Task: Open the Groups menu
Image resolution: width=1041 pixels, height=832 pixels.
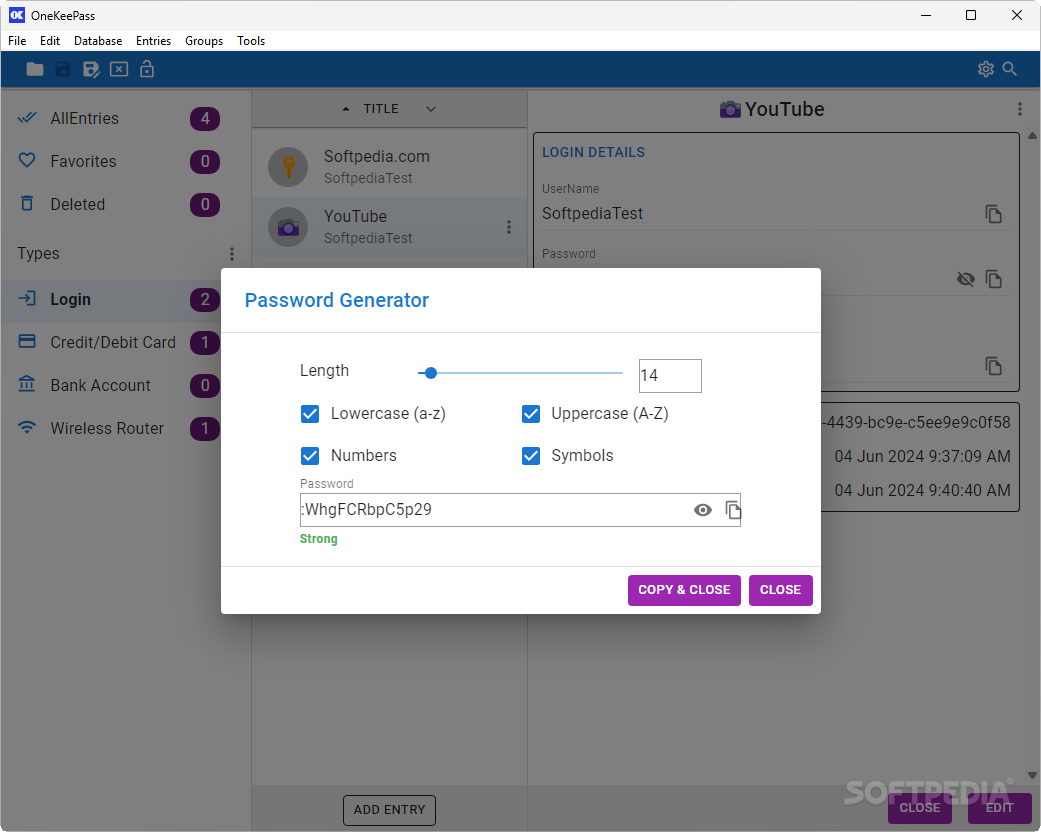Action: click(x=204, y=41)
